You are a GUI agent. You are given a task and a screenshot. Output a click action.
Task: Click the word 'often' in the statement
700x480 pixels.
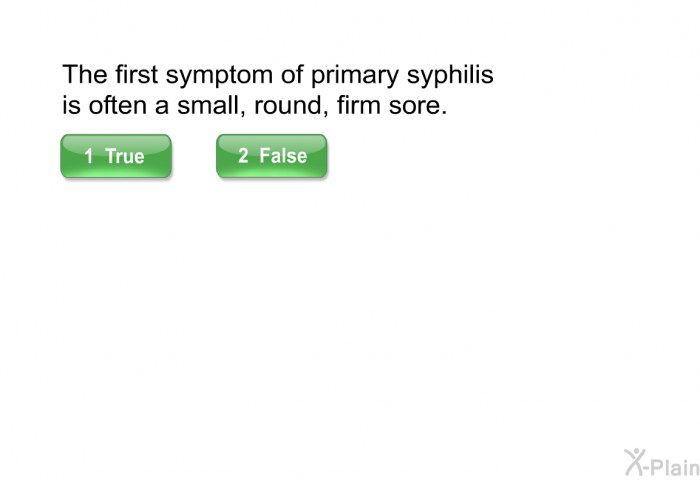[118, 105]
